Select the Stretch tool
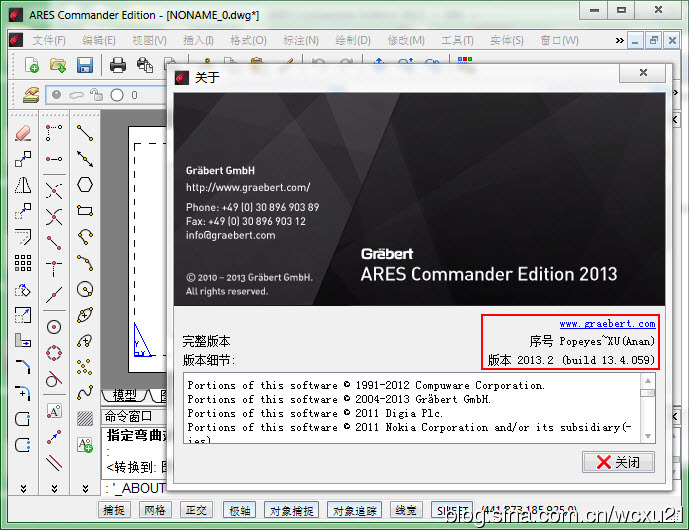 click(23, 341)
